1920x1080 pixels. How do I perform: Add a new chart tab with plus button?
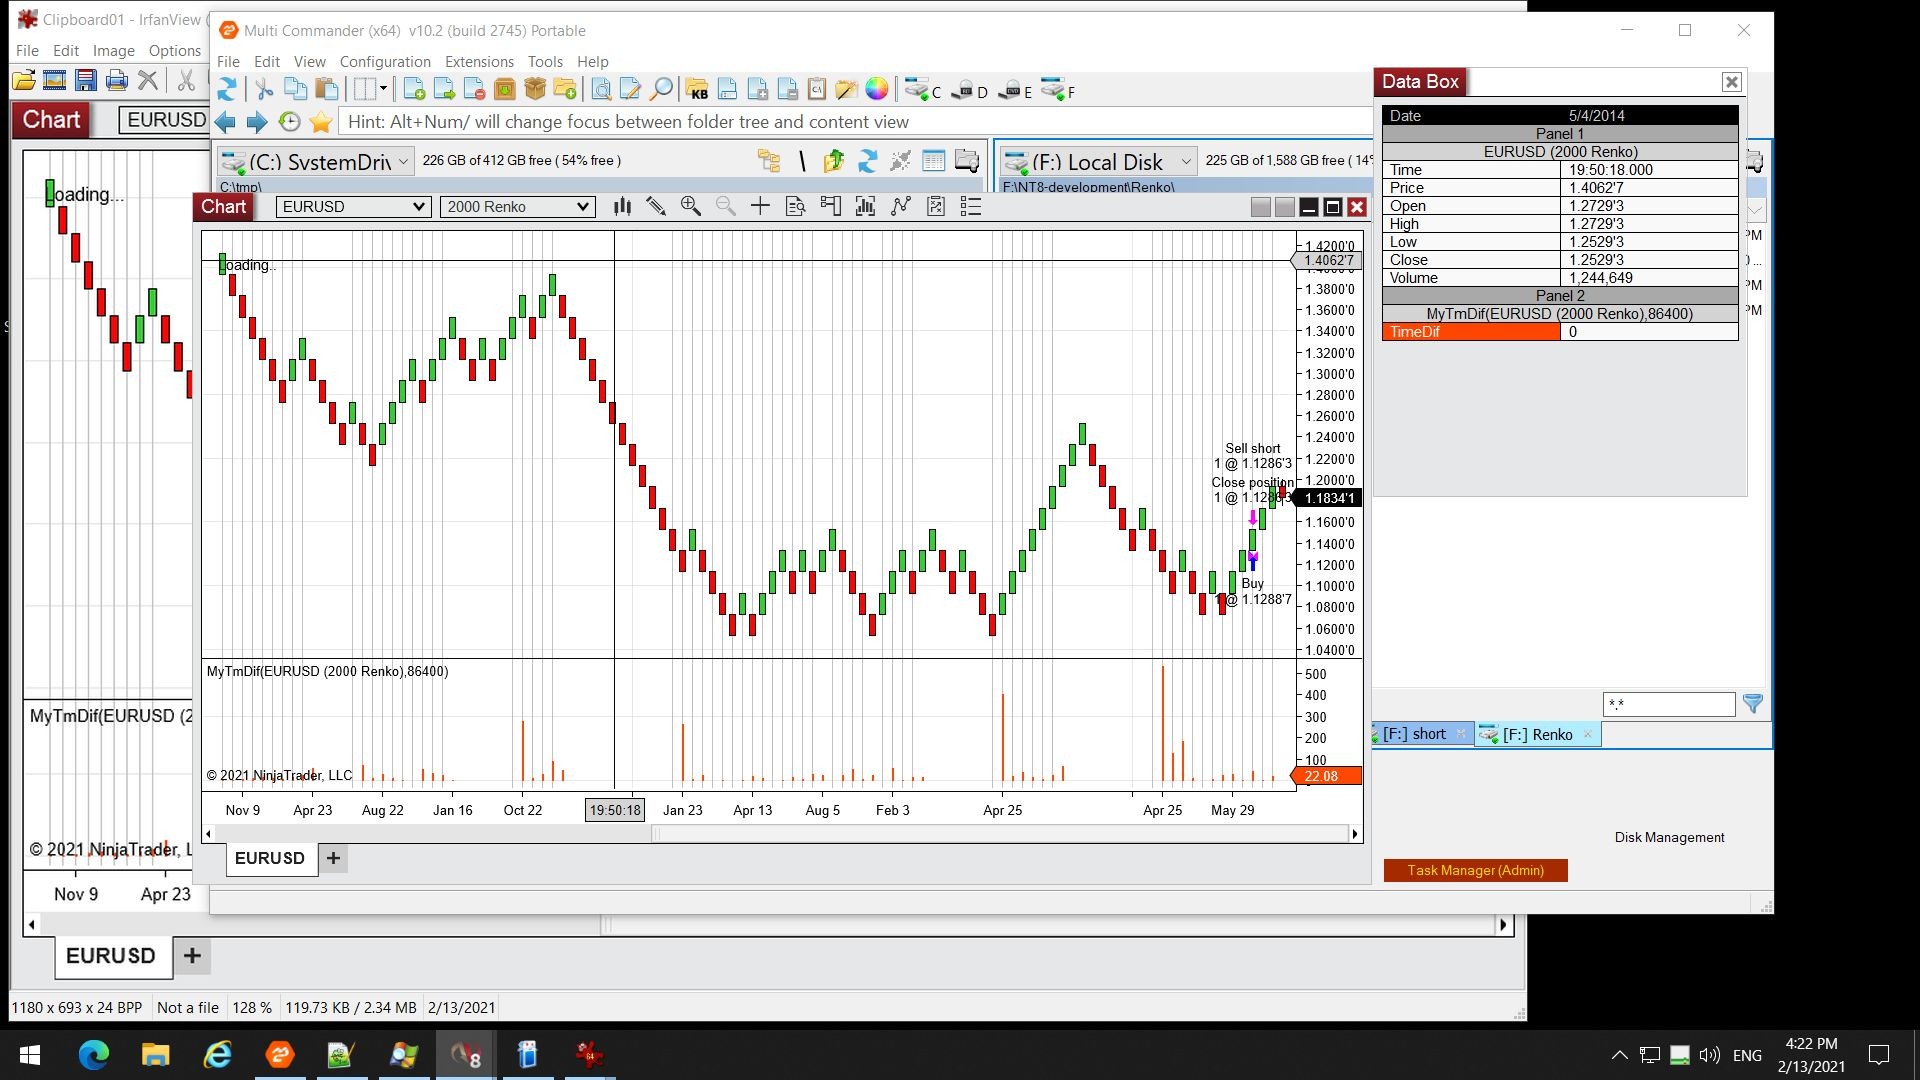coord(333,858)
